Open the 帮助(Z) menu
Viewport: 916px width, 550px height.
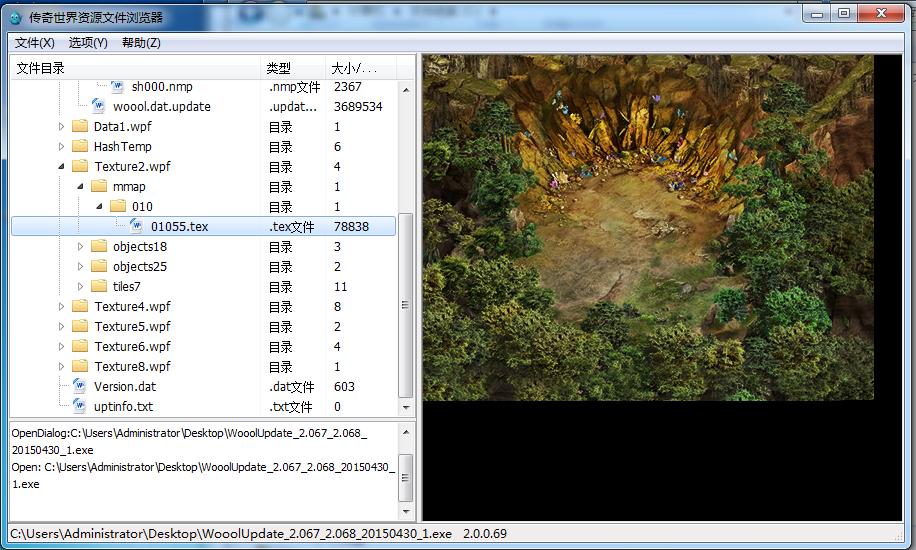tap(141, 43)
